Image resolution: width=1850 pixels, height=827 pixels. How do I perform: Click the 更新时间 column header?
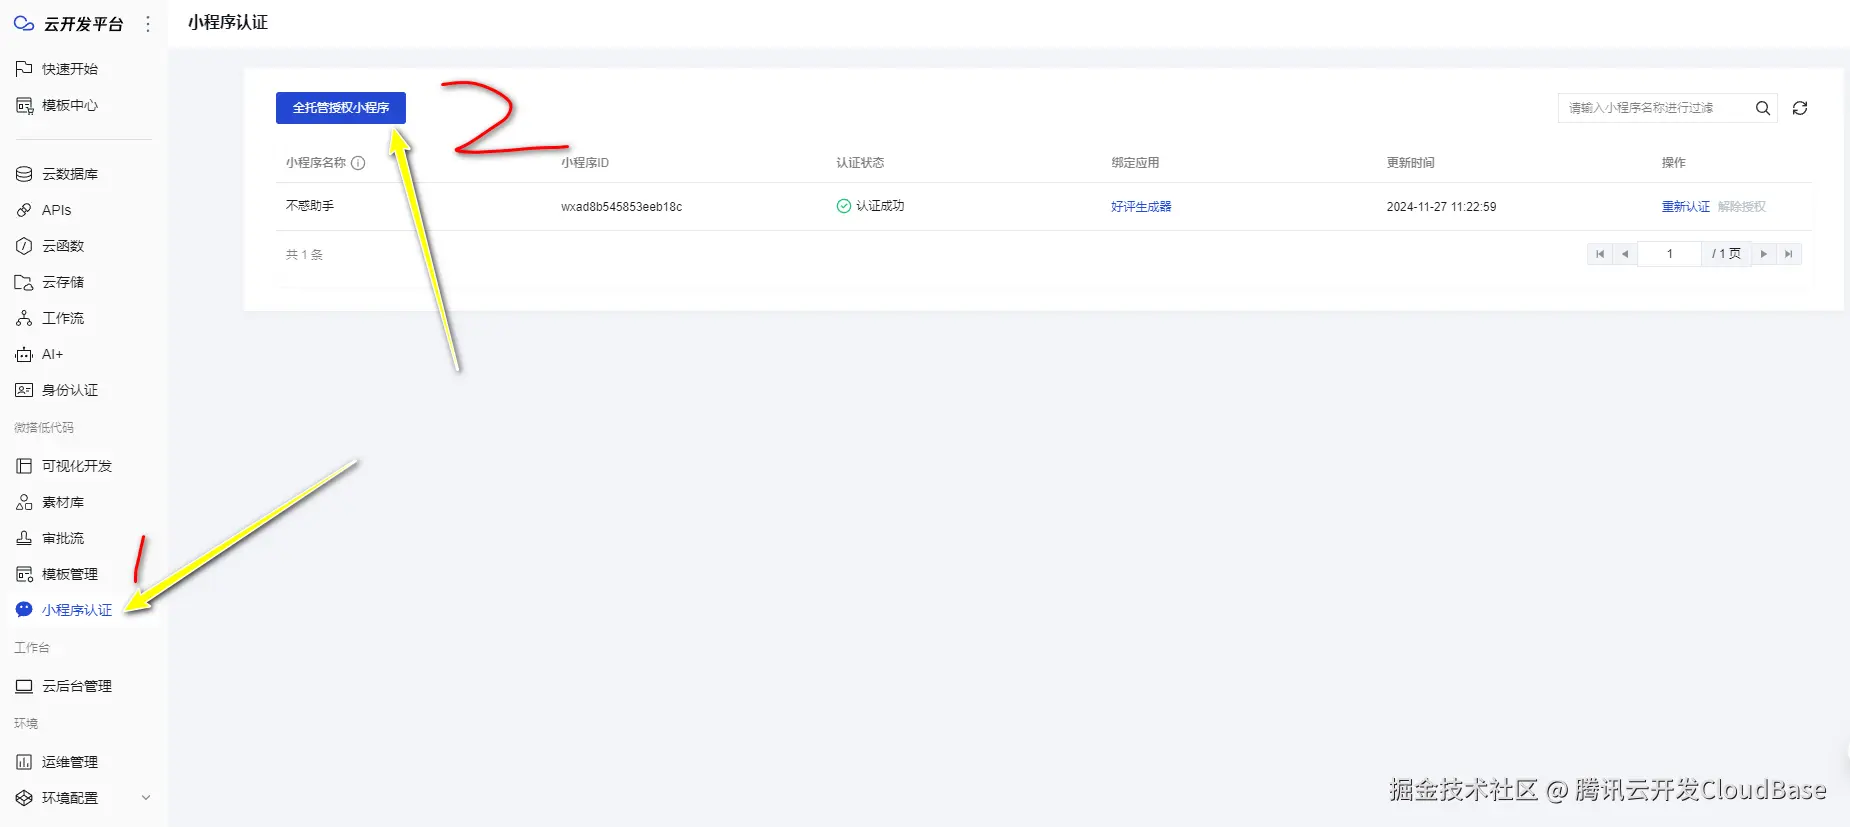tap(1410, 163)
